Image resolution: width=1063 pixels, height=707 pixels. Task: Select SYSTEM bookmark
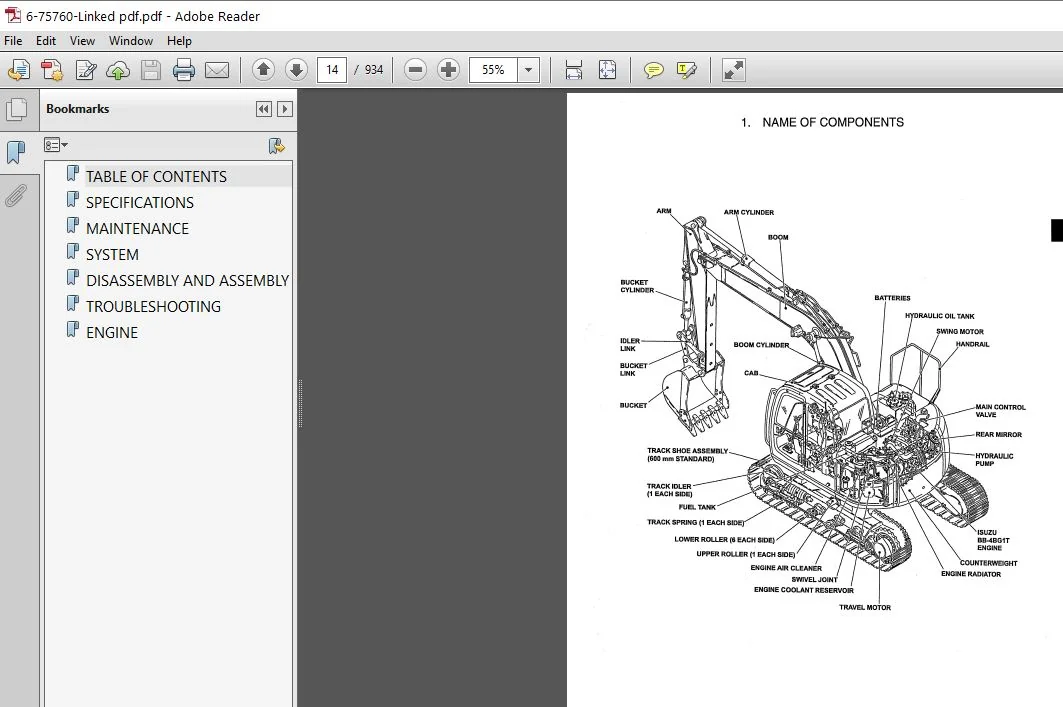point(112,255)
